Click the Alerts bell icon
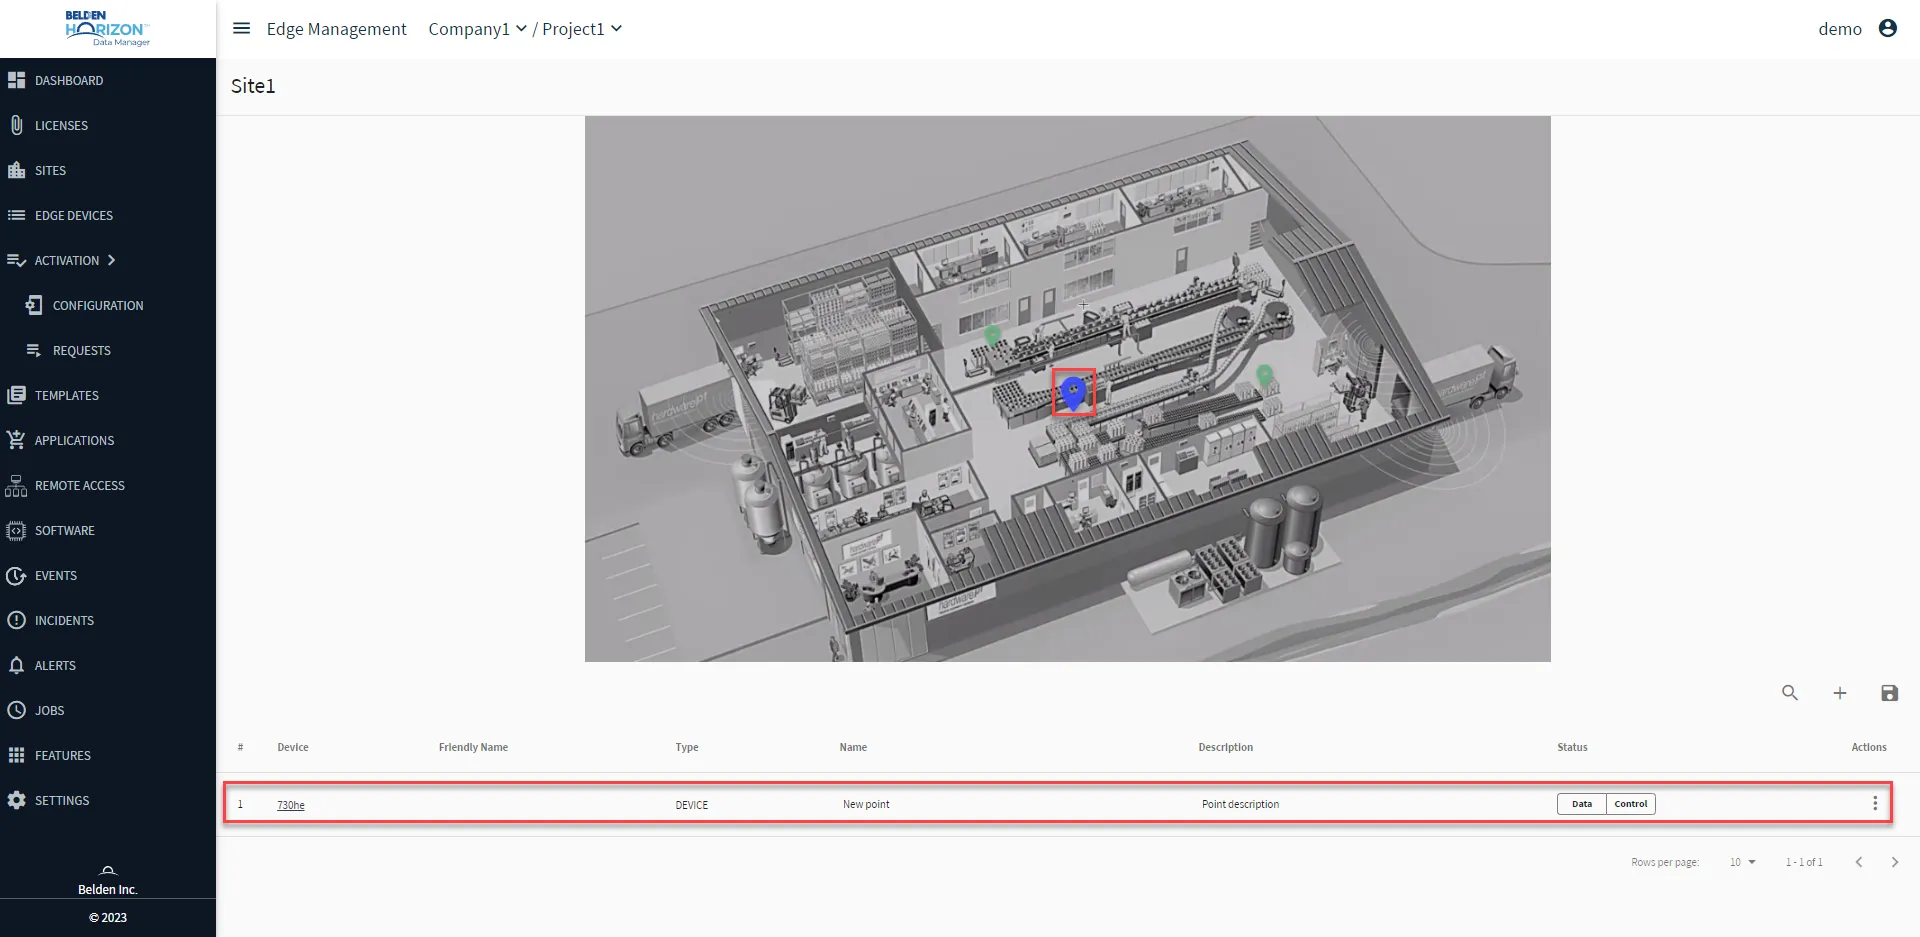Image resolution: width=1920 pixels, height=937 pixels. (16, 665)
